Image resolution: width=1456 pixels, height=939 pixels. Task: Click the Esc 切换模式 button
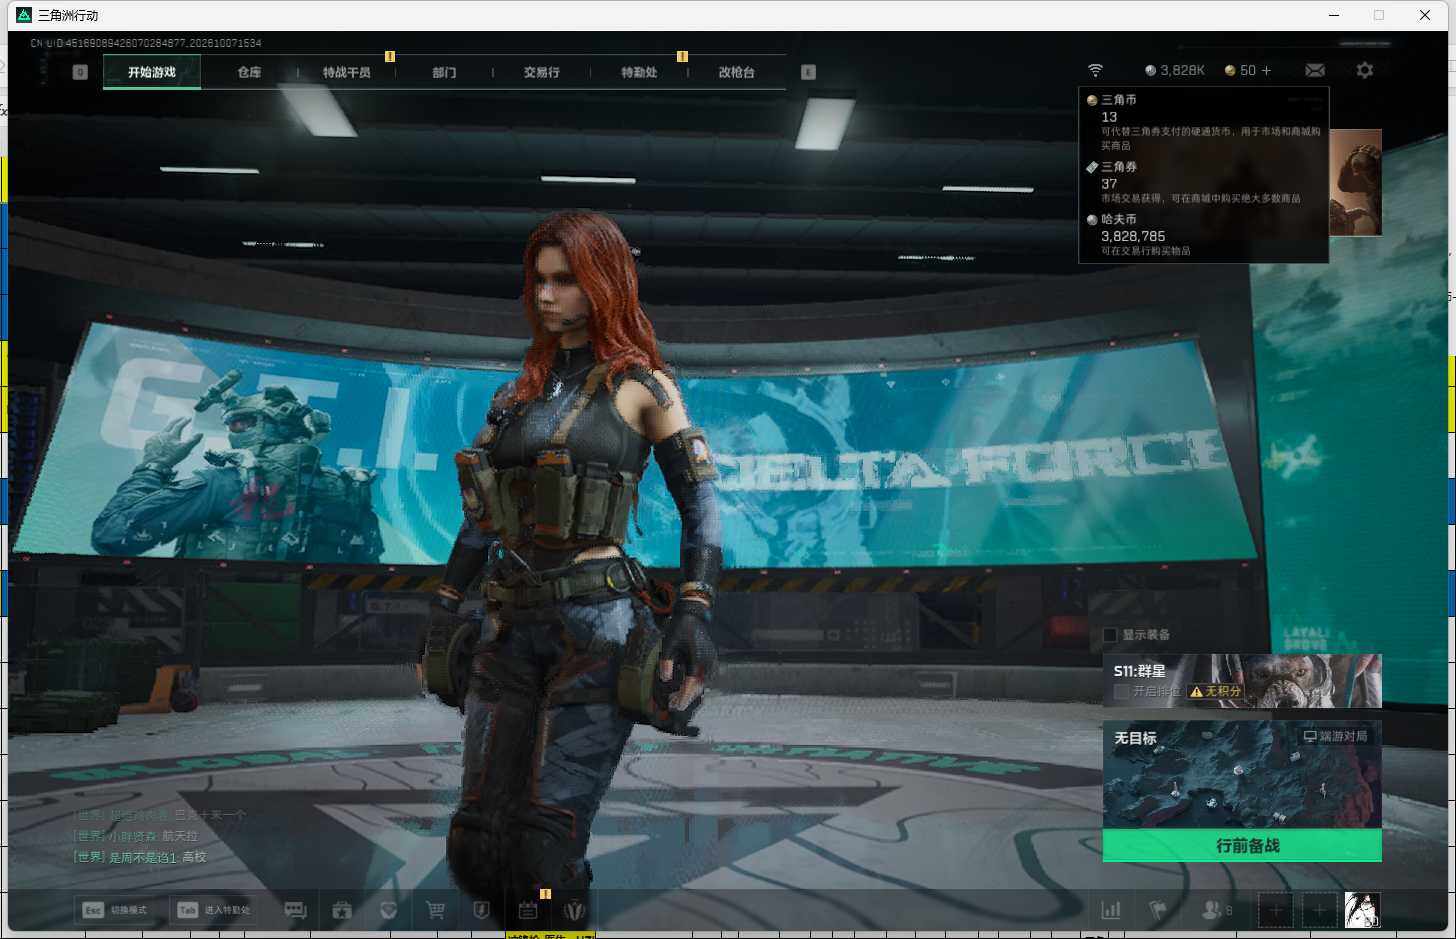coord(116,910)
